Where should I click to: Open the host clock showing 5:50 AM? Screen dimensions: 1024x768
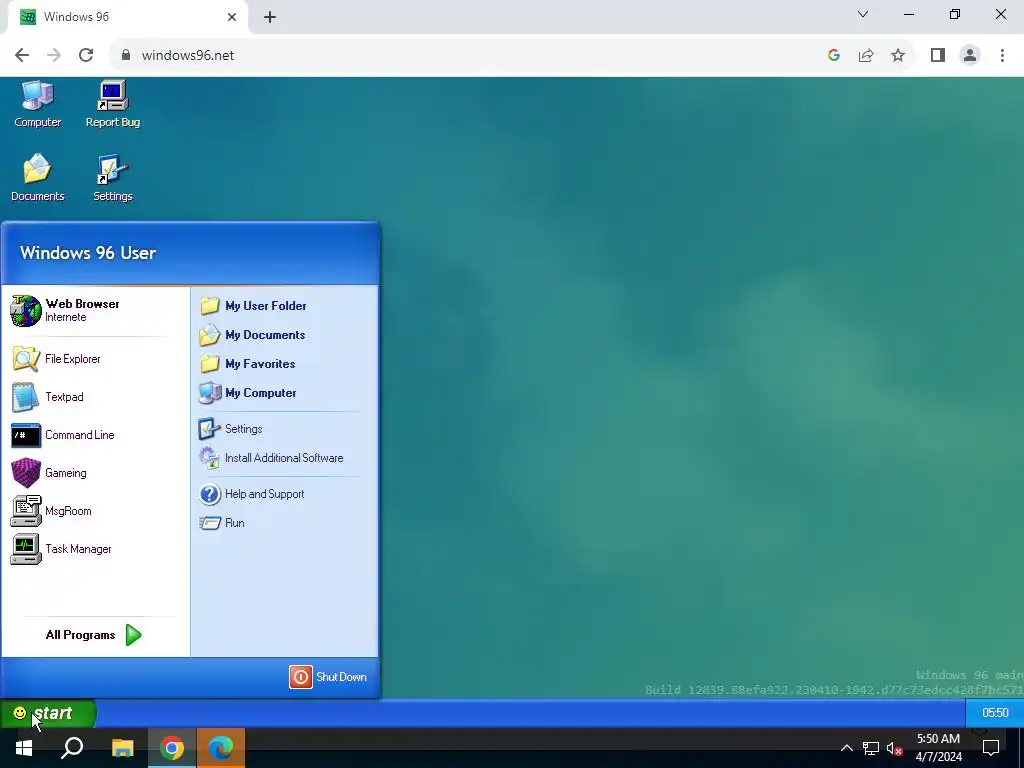938,748
